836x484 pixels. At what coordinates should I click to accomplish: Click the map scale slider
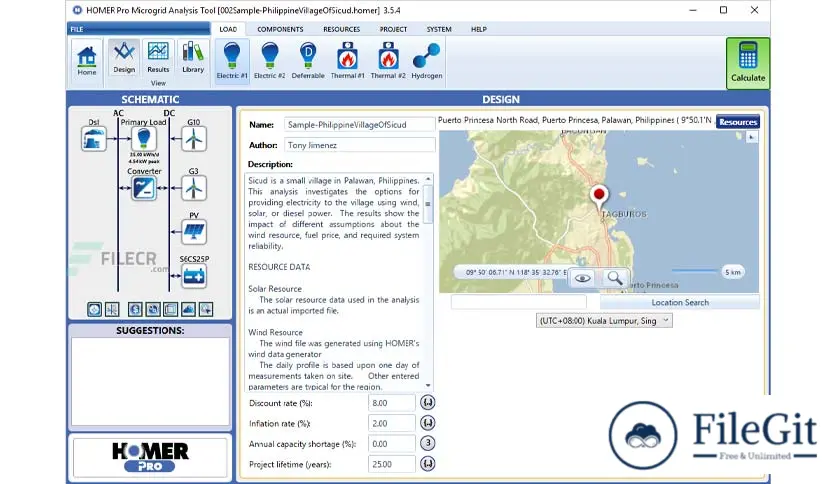695,271
